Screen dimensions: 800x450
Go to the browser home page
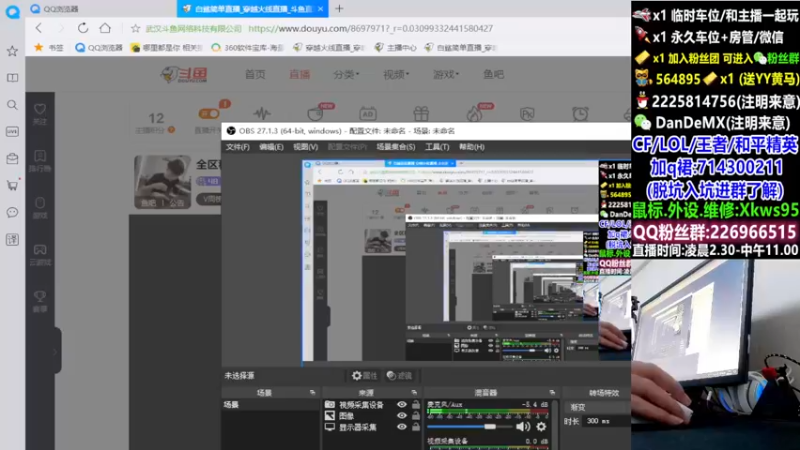coord(105,28)
